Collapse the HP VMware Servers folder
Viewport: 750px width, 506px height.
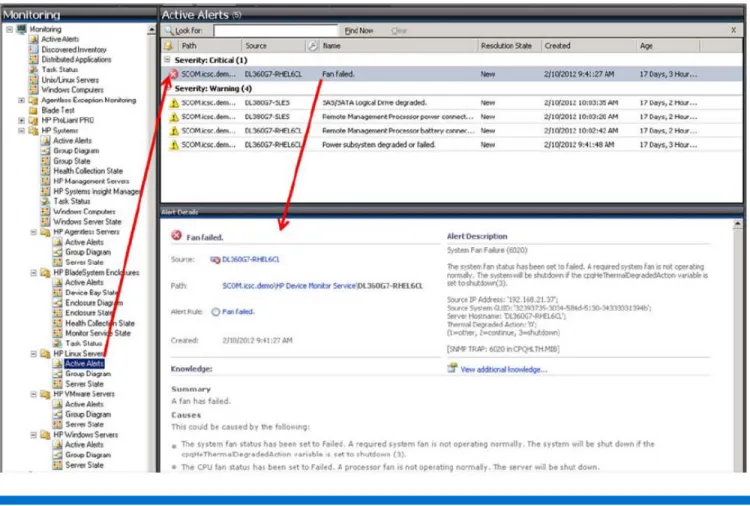[x=33, y=395]
